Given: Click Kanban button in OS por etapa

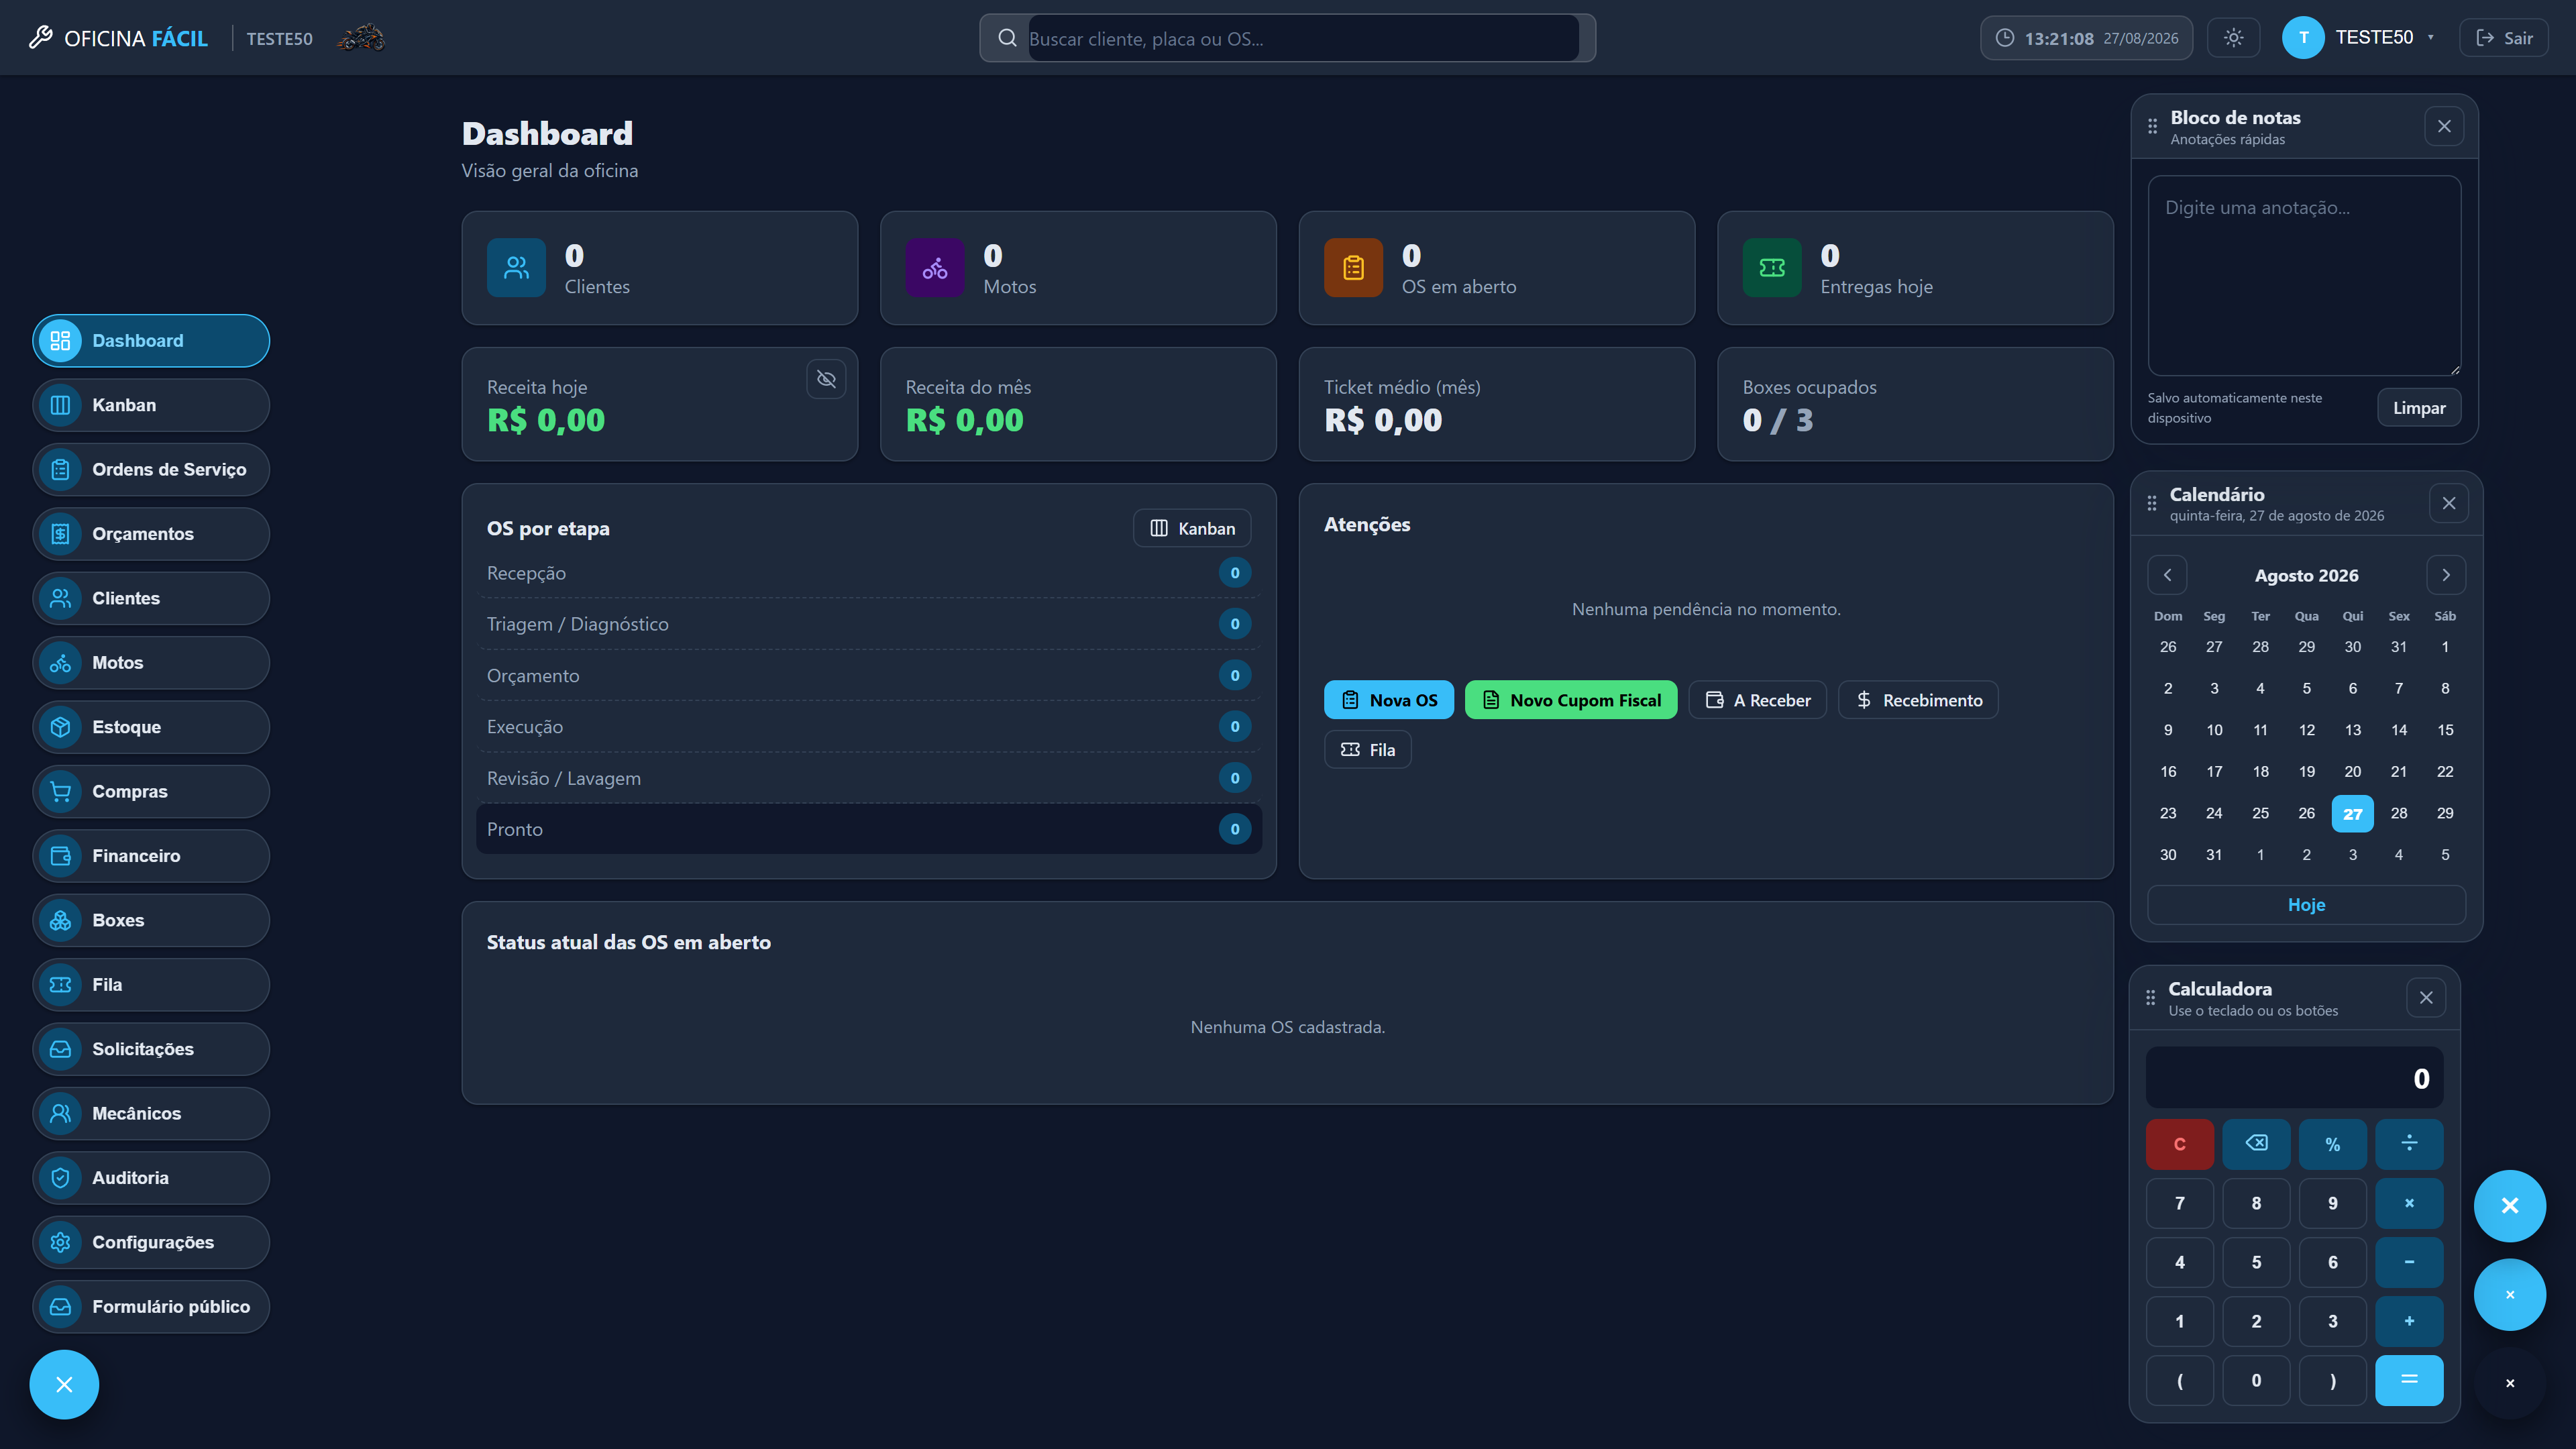Looking at the screenshot, I should coord(1191,528).
